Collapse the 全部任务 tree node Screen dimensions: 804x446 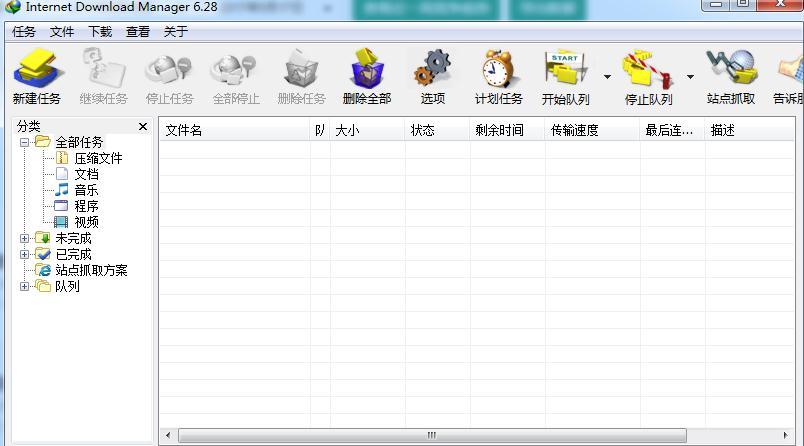tap(24, 142)
